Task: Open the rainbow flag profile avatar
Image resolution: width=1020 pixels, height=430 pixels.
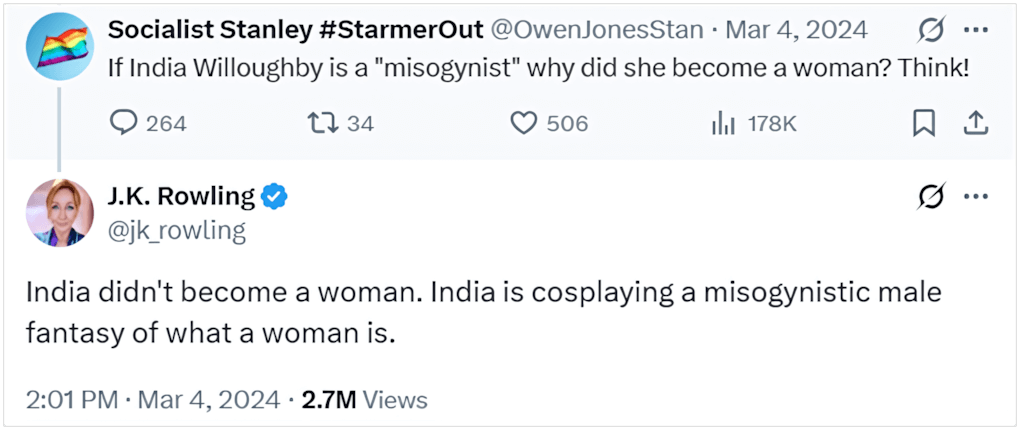Action: pyautogui.click(x=58, y=46)
